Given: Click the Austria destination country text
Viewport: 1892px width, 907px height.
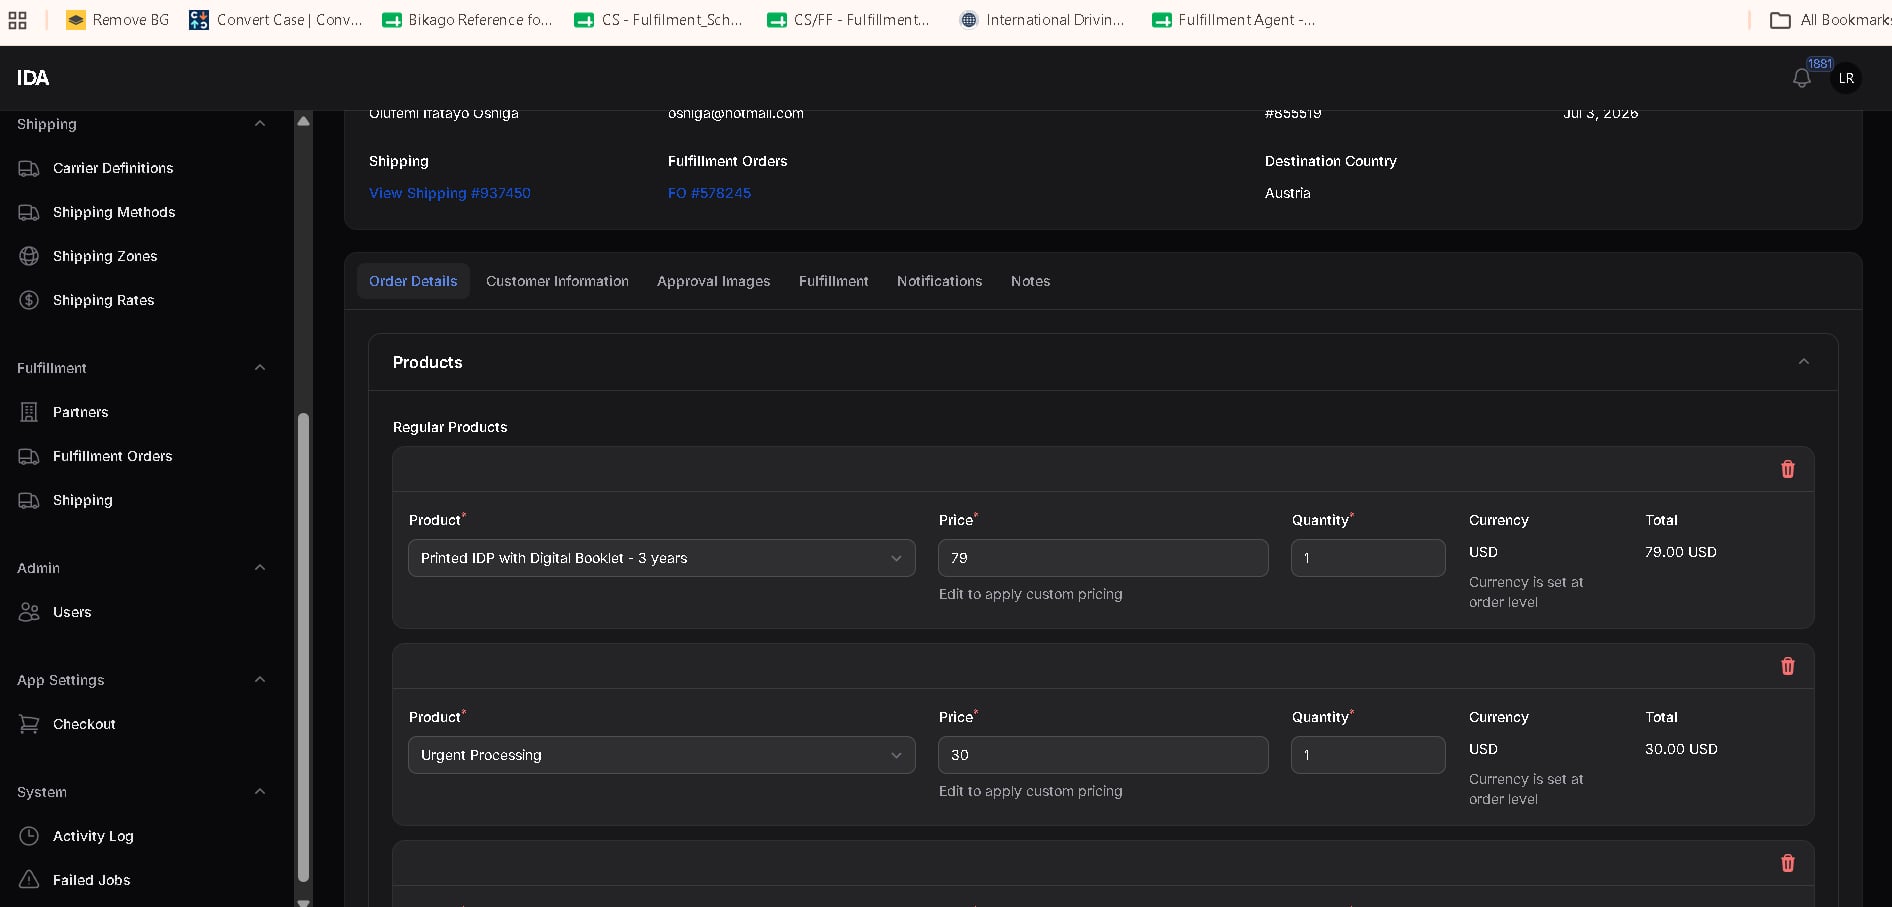Looking at the screenshot, I should 1287,193.
